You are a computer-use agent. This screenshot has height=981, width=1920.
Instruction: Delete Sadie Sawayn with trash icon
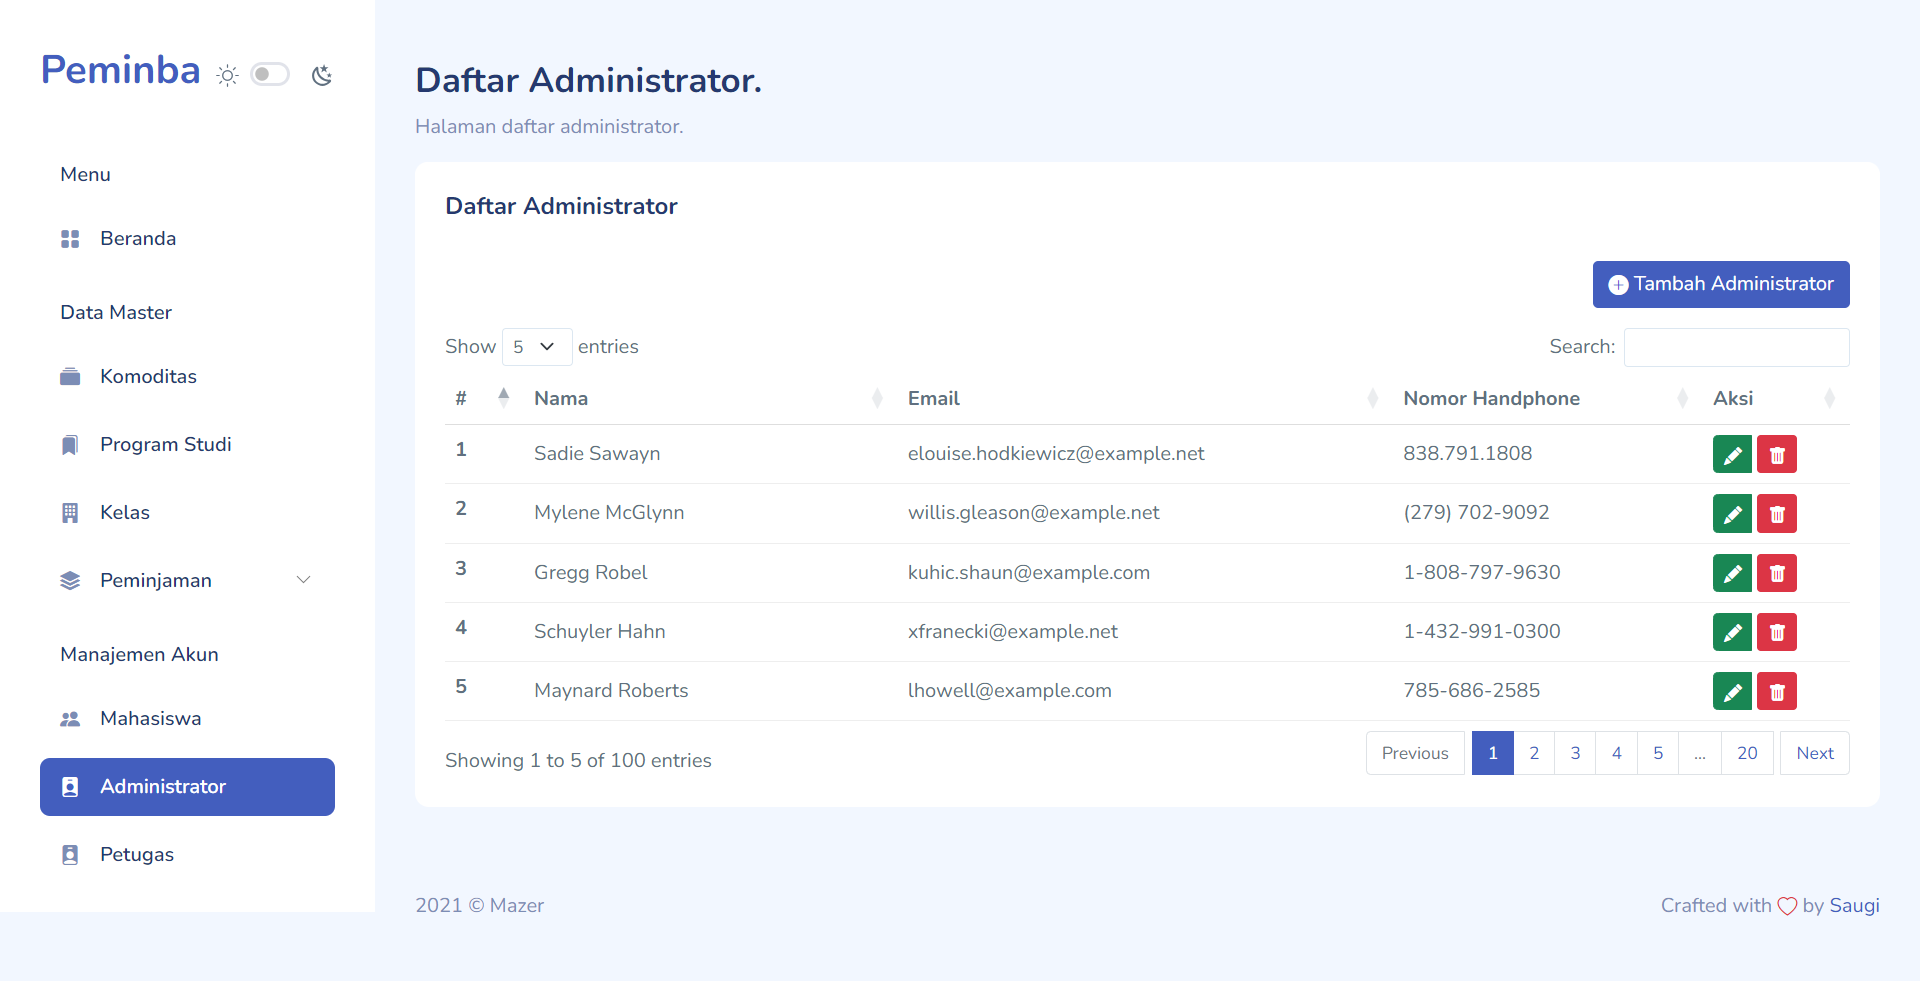point(1777,454)
